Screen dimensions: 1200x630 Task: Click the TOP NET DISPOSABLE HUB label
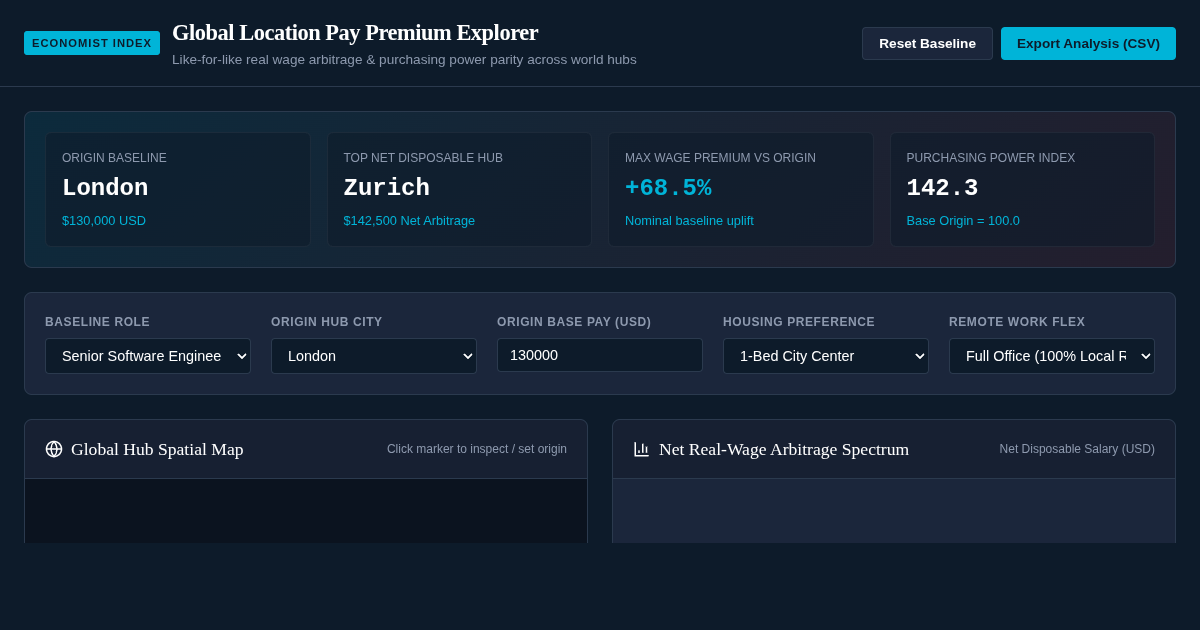click(423, 158)
